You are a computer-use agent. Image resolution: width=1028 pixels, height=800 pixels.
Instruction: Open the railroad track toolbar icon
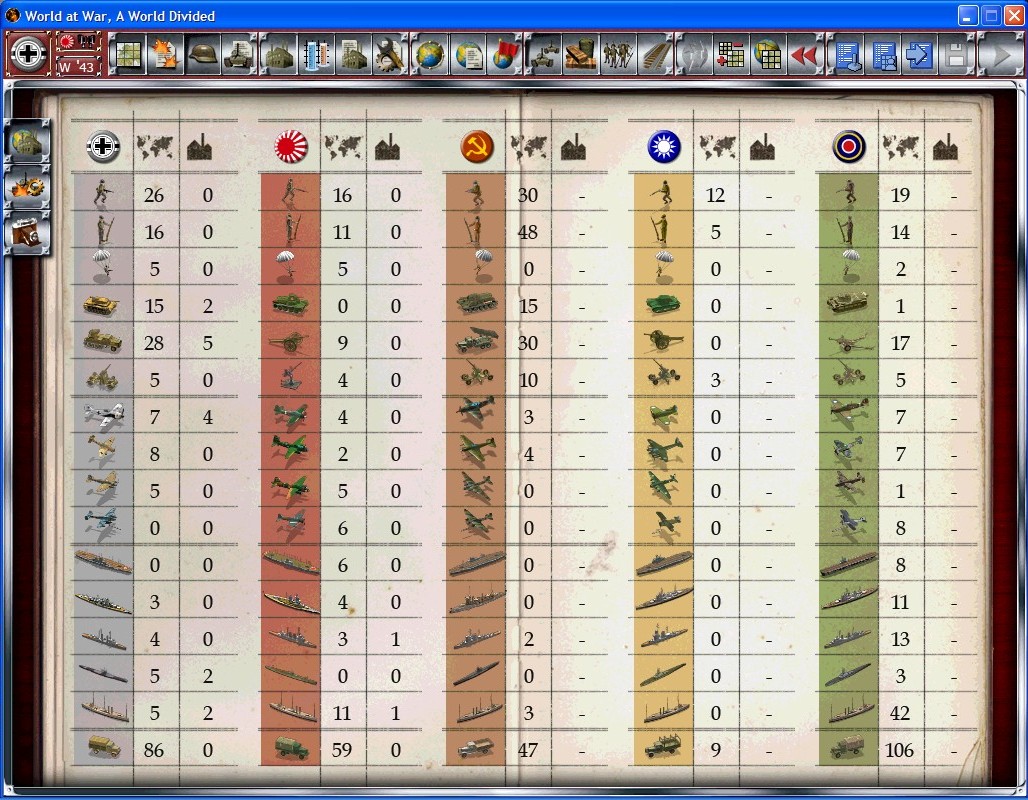point(656,54)
